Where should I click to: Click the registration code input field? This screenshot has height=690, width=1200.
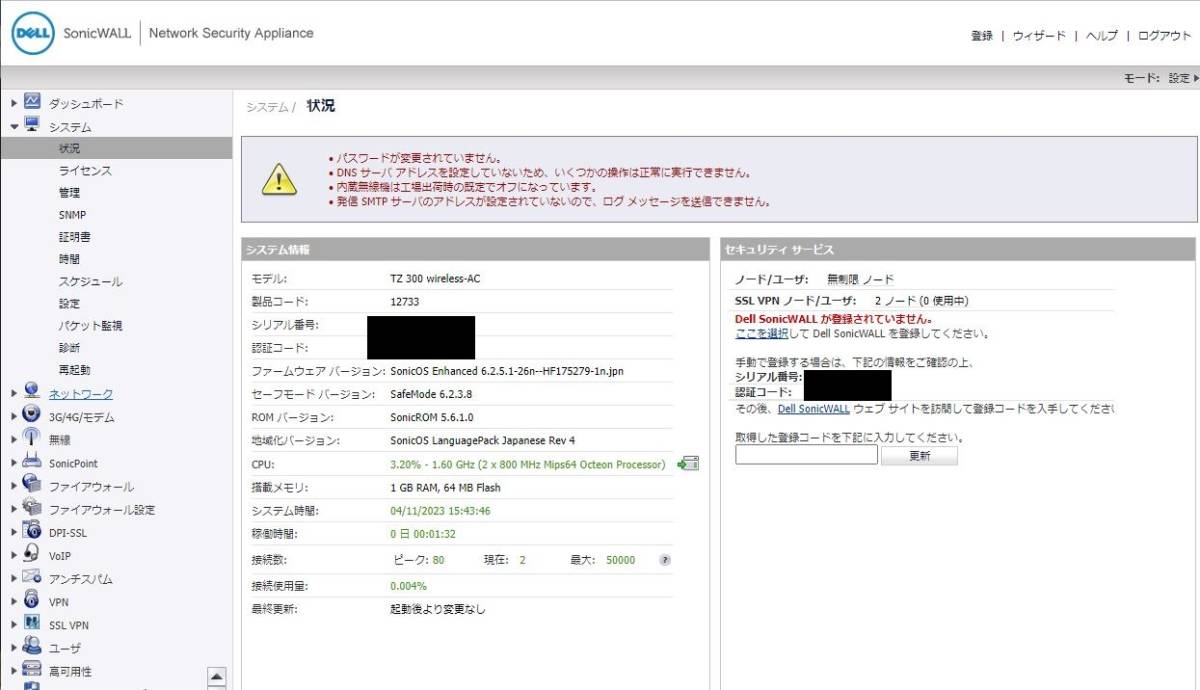pos(806,455)
